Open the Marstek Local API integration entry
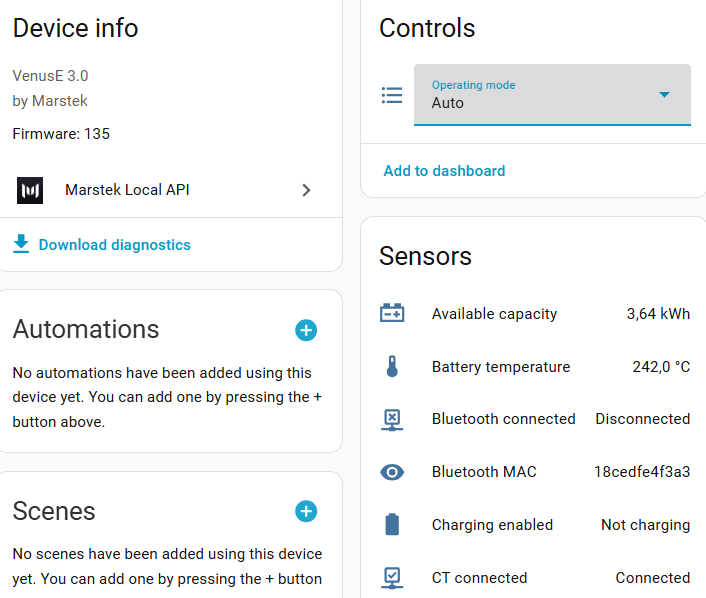 pos(127,190)
